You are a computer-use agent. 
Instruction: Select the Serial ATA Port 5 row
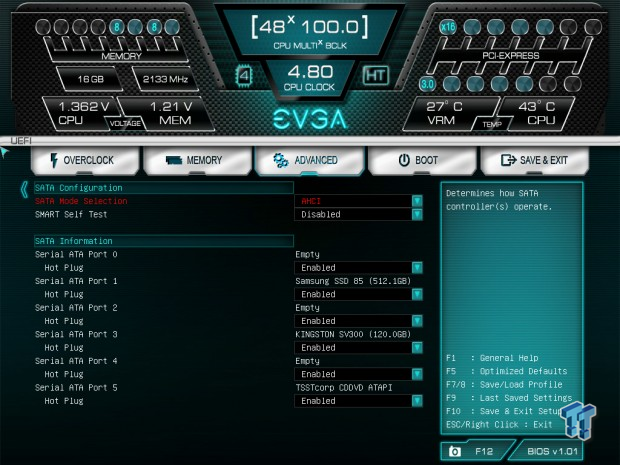(x=76, y=388)
